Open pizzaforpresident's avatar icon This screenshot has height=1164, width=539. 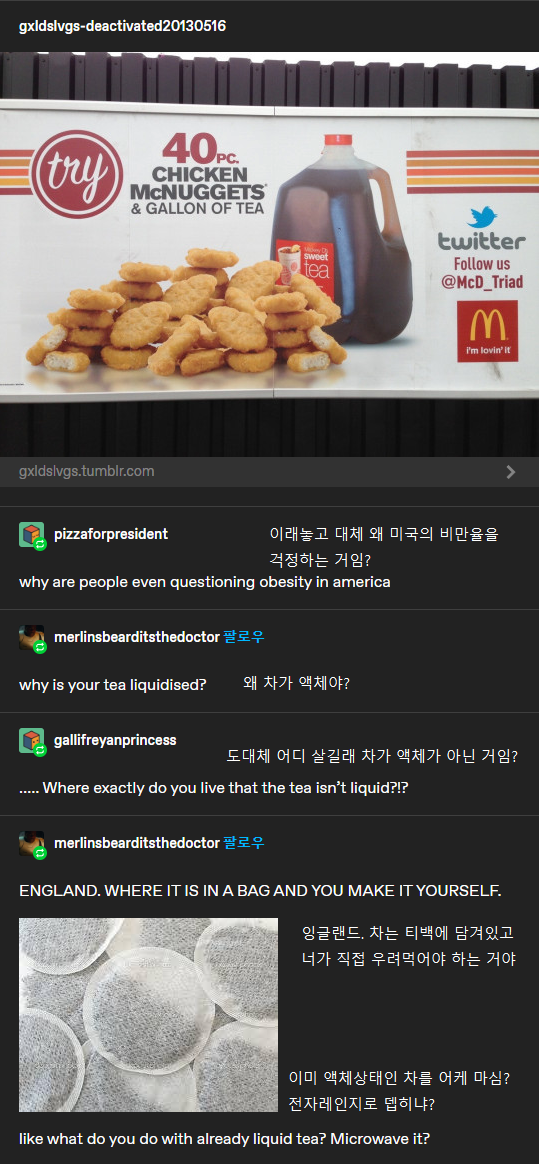pos(31,534)
